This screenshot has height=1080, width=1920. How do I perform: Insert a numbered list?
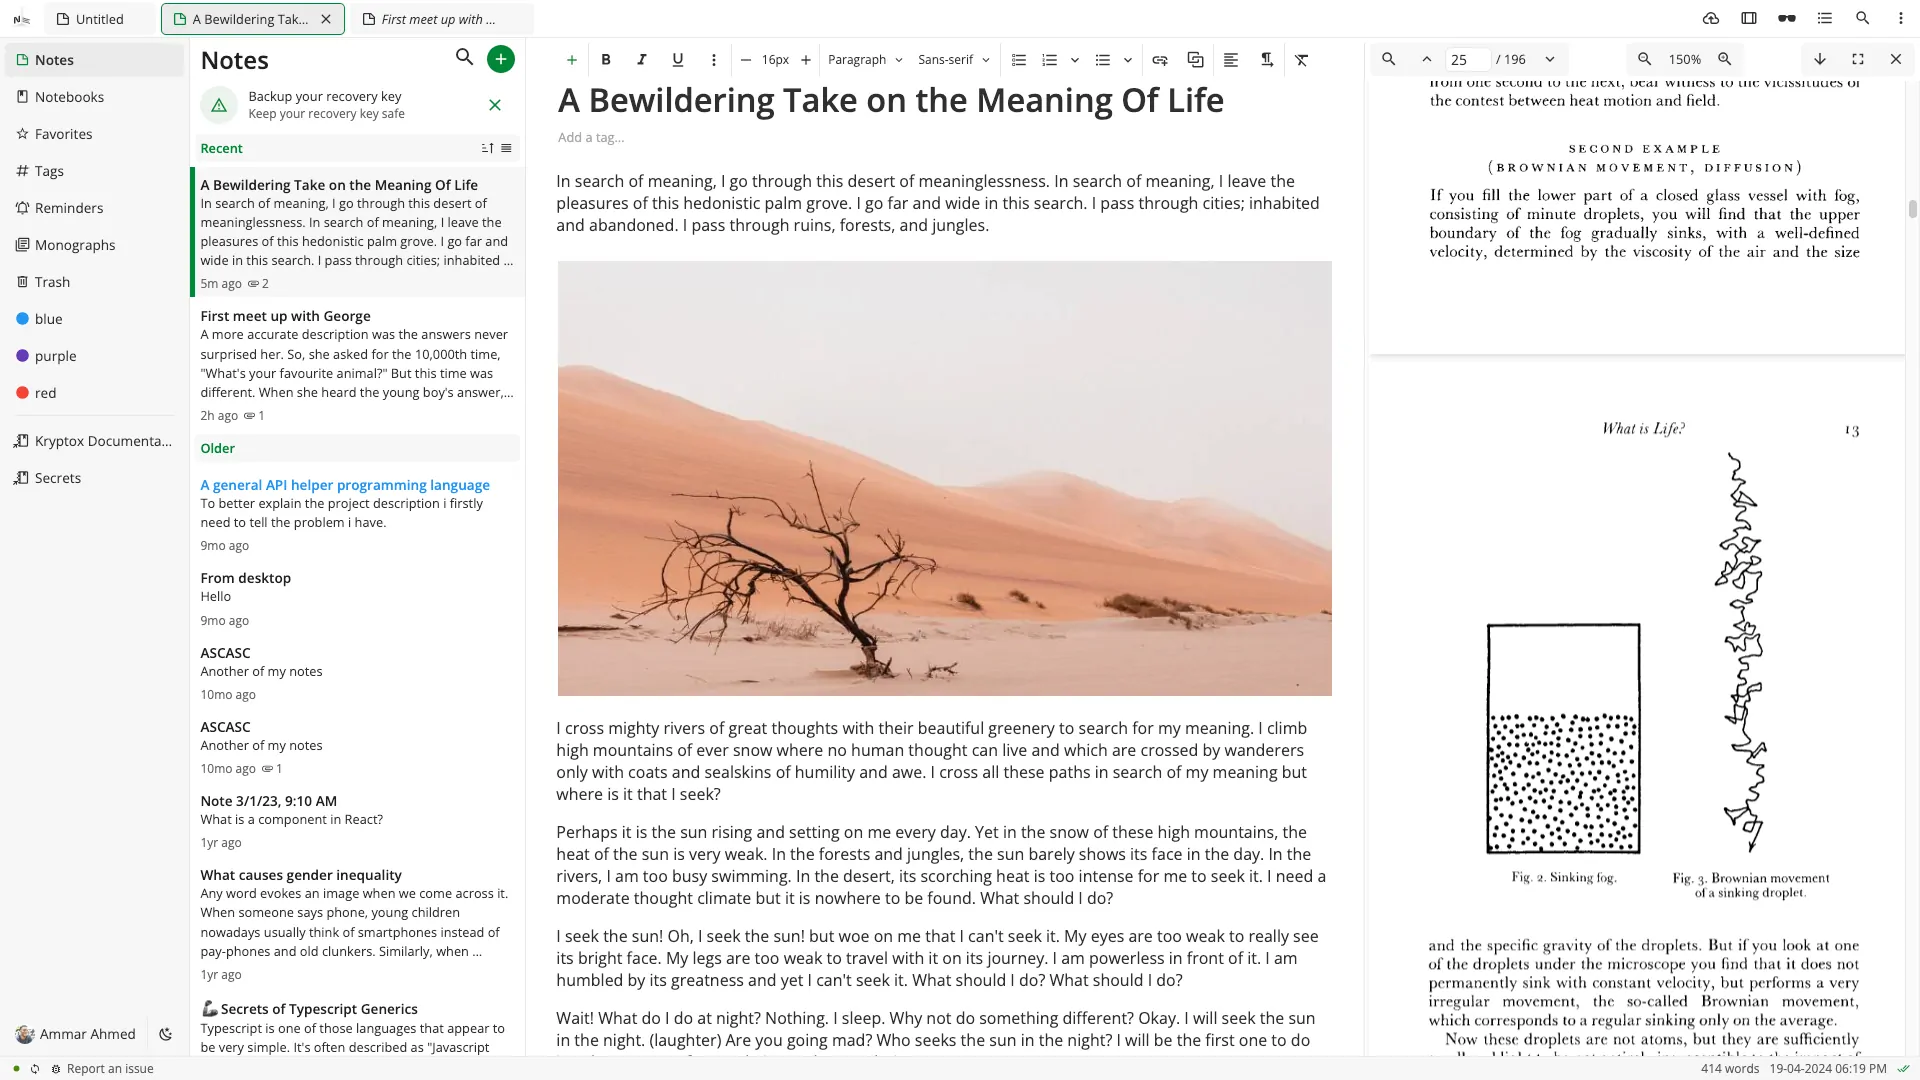click(x=1049, y=60)
